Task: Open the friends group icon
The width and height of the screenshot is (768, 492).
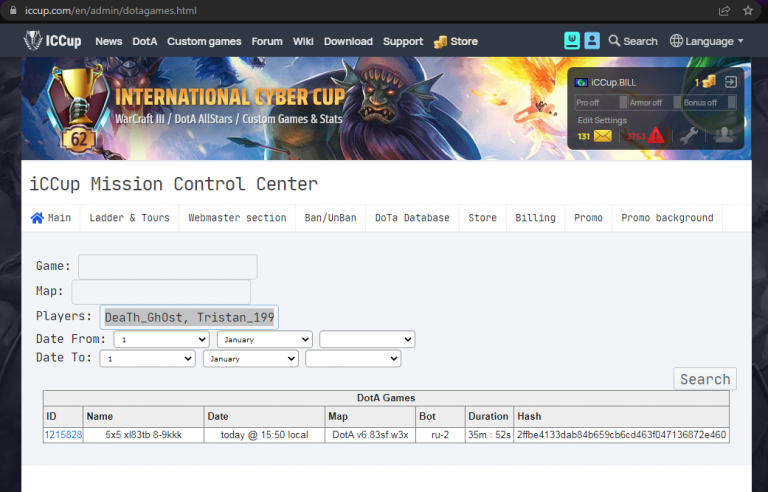Action: [x=724, y=135]
